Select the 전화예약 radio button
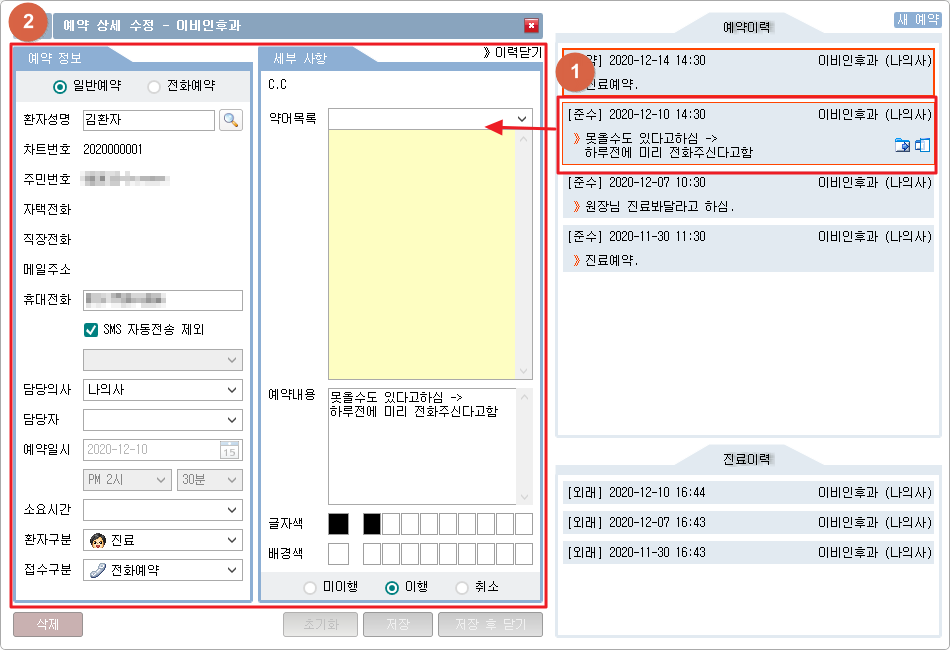 [x=154, y=87]
